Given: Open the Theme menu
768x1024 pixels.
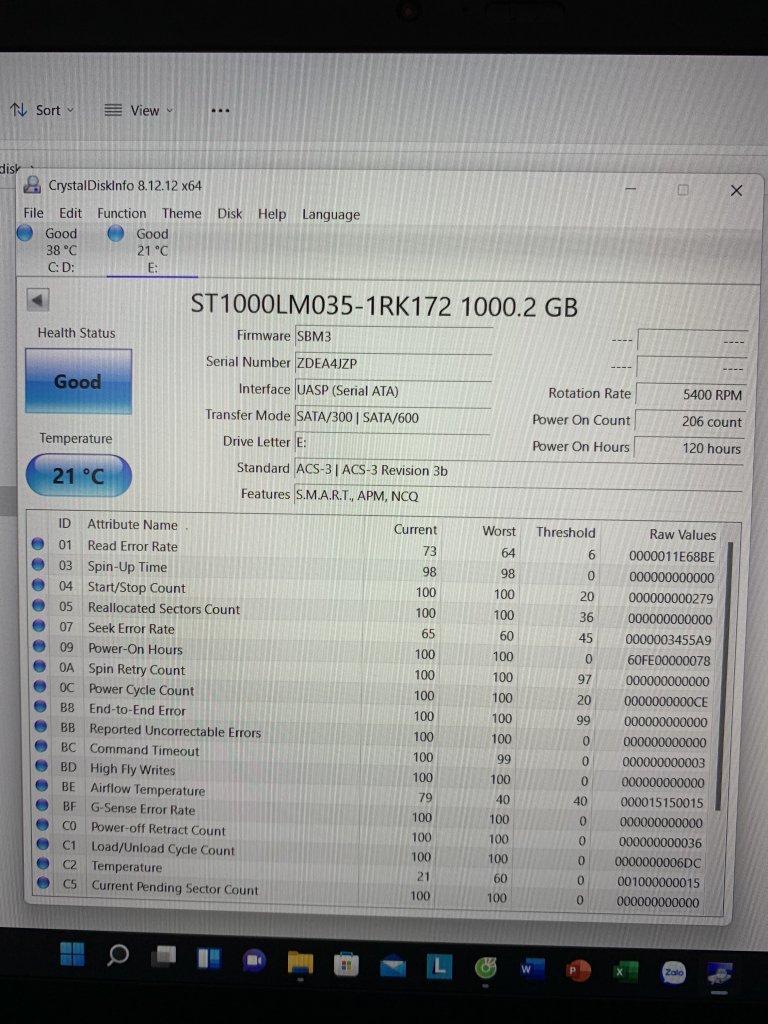Looking at the screenshot, I should (182, 214).
